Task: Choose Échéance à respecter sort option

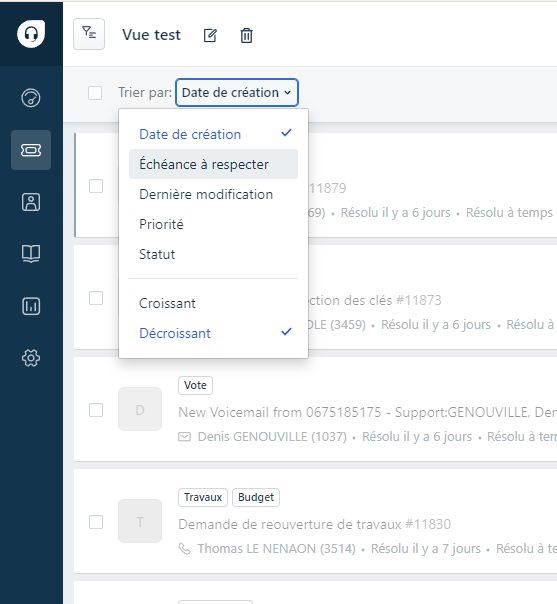Action: tap(213, 164)
